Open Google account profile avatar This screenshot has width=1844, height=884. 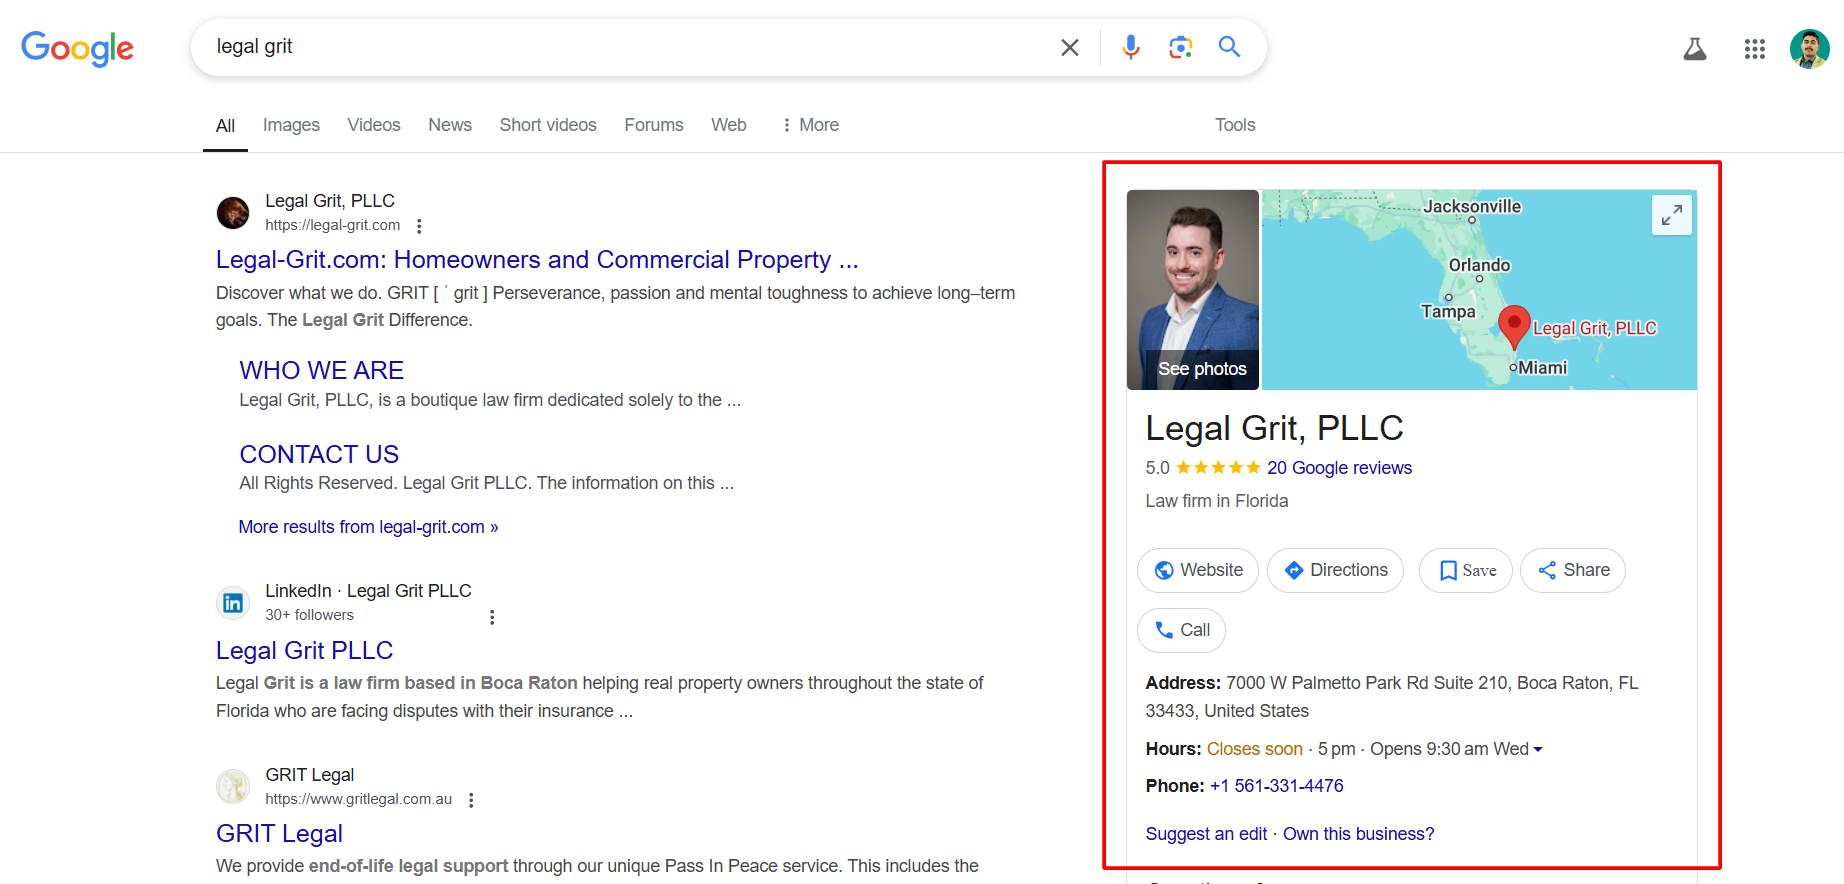[x=1809, y=48]
